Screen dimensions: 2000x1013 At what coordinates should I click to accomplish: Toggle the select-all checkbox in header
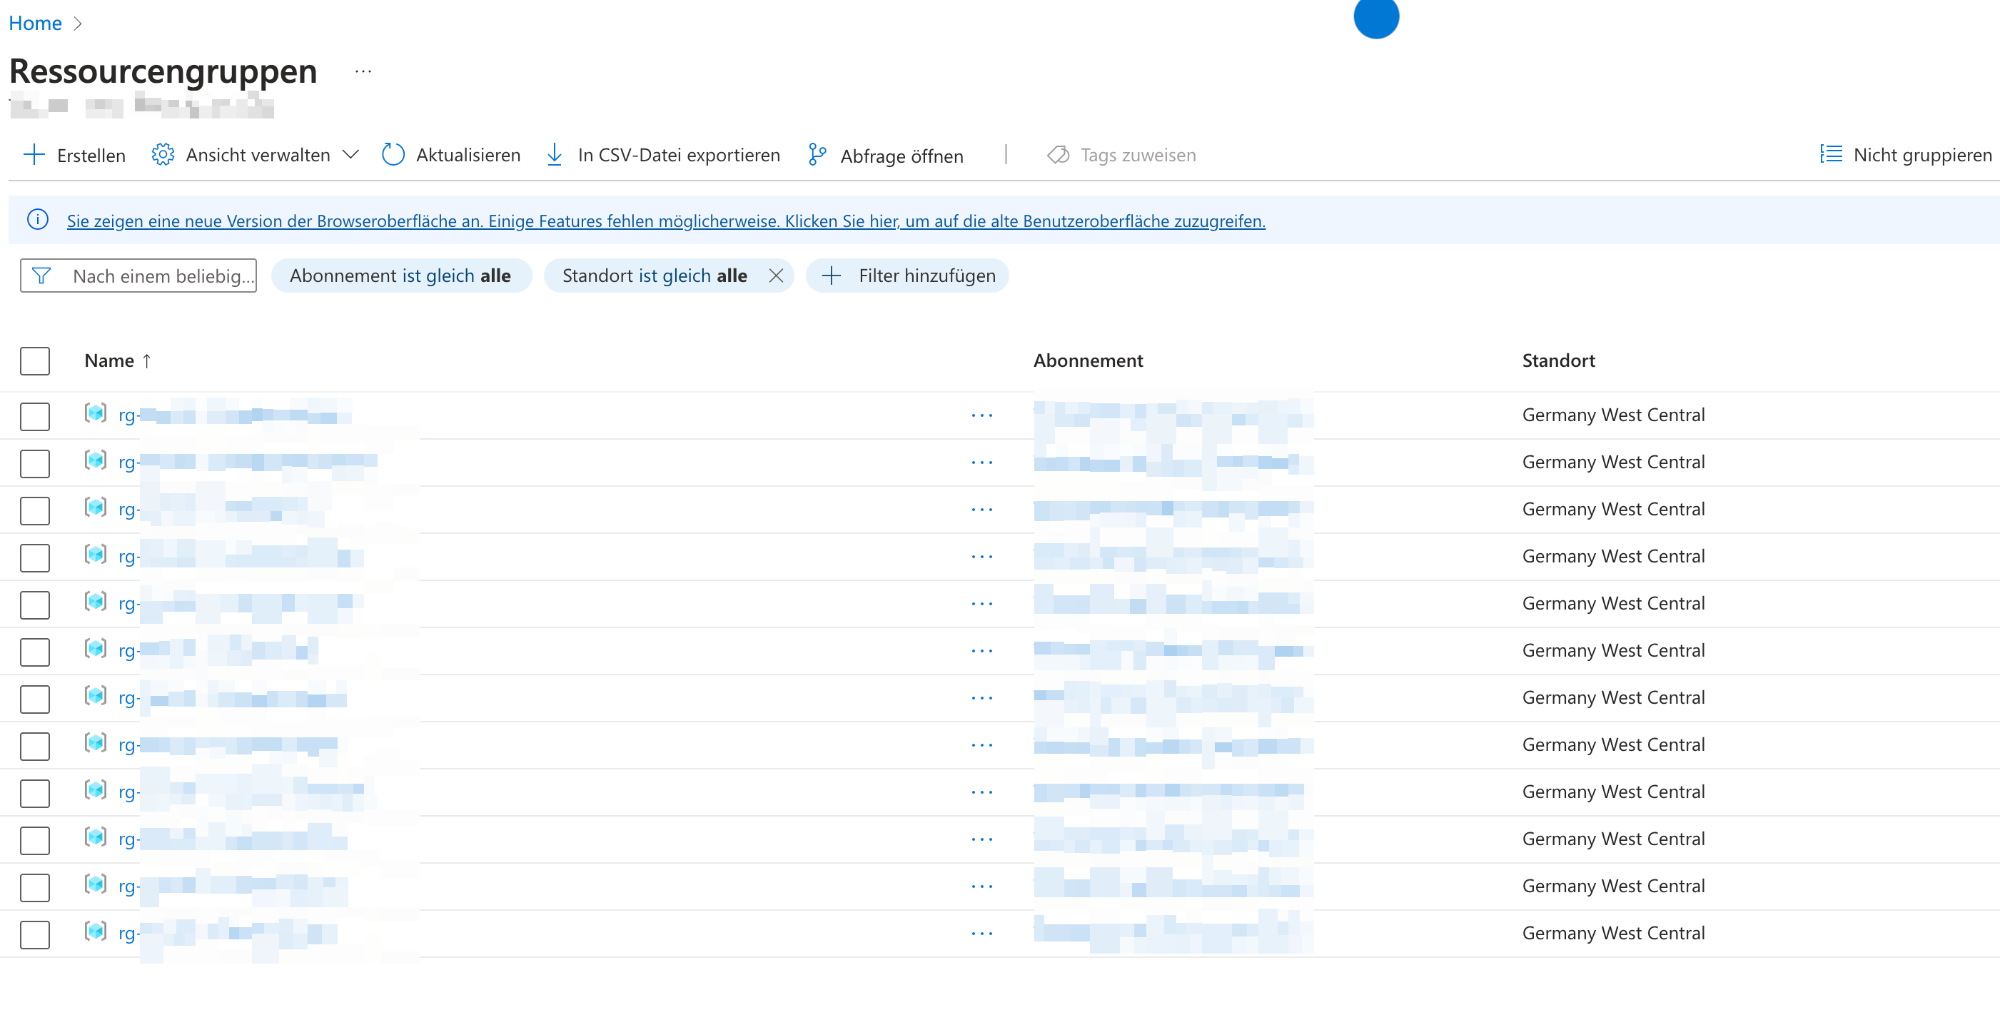point(35,361)
